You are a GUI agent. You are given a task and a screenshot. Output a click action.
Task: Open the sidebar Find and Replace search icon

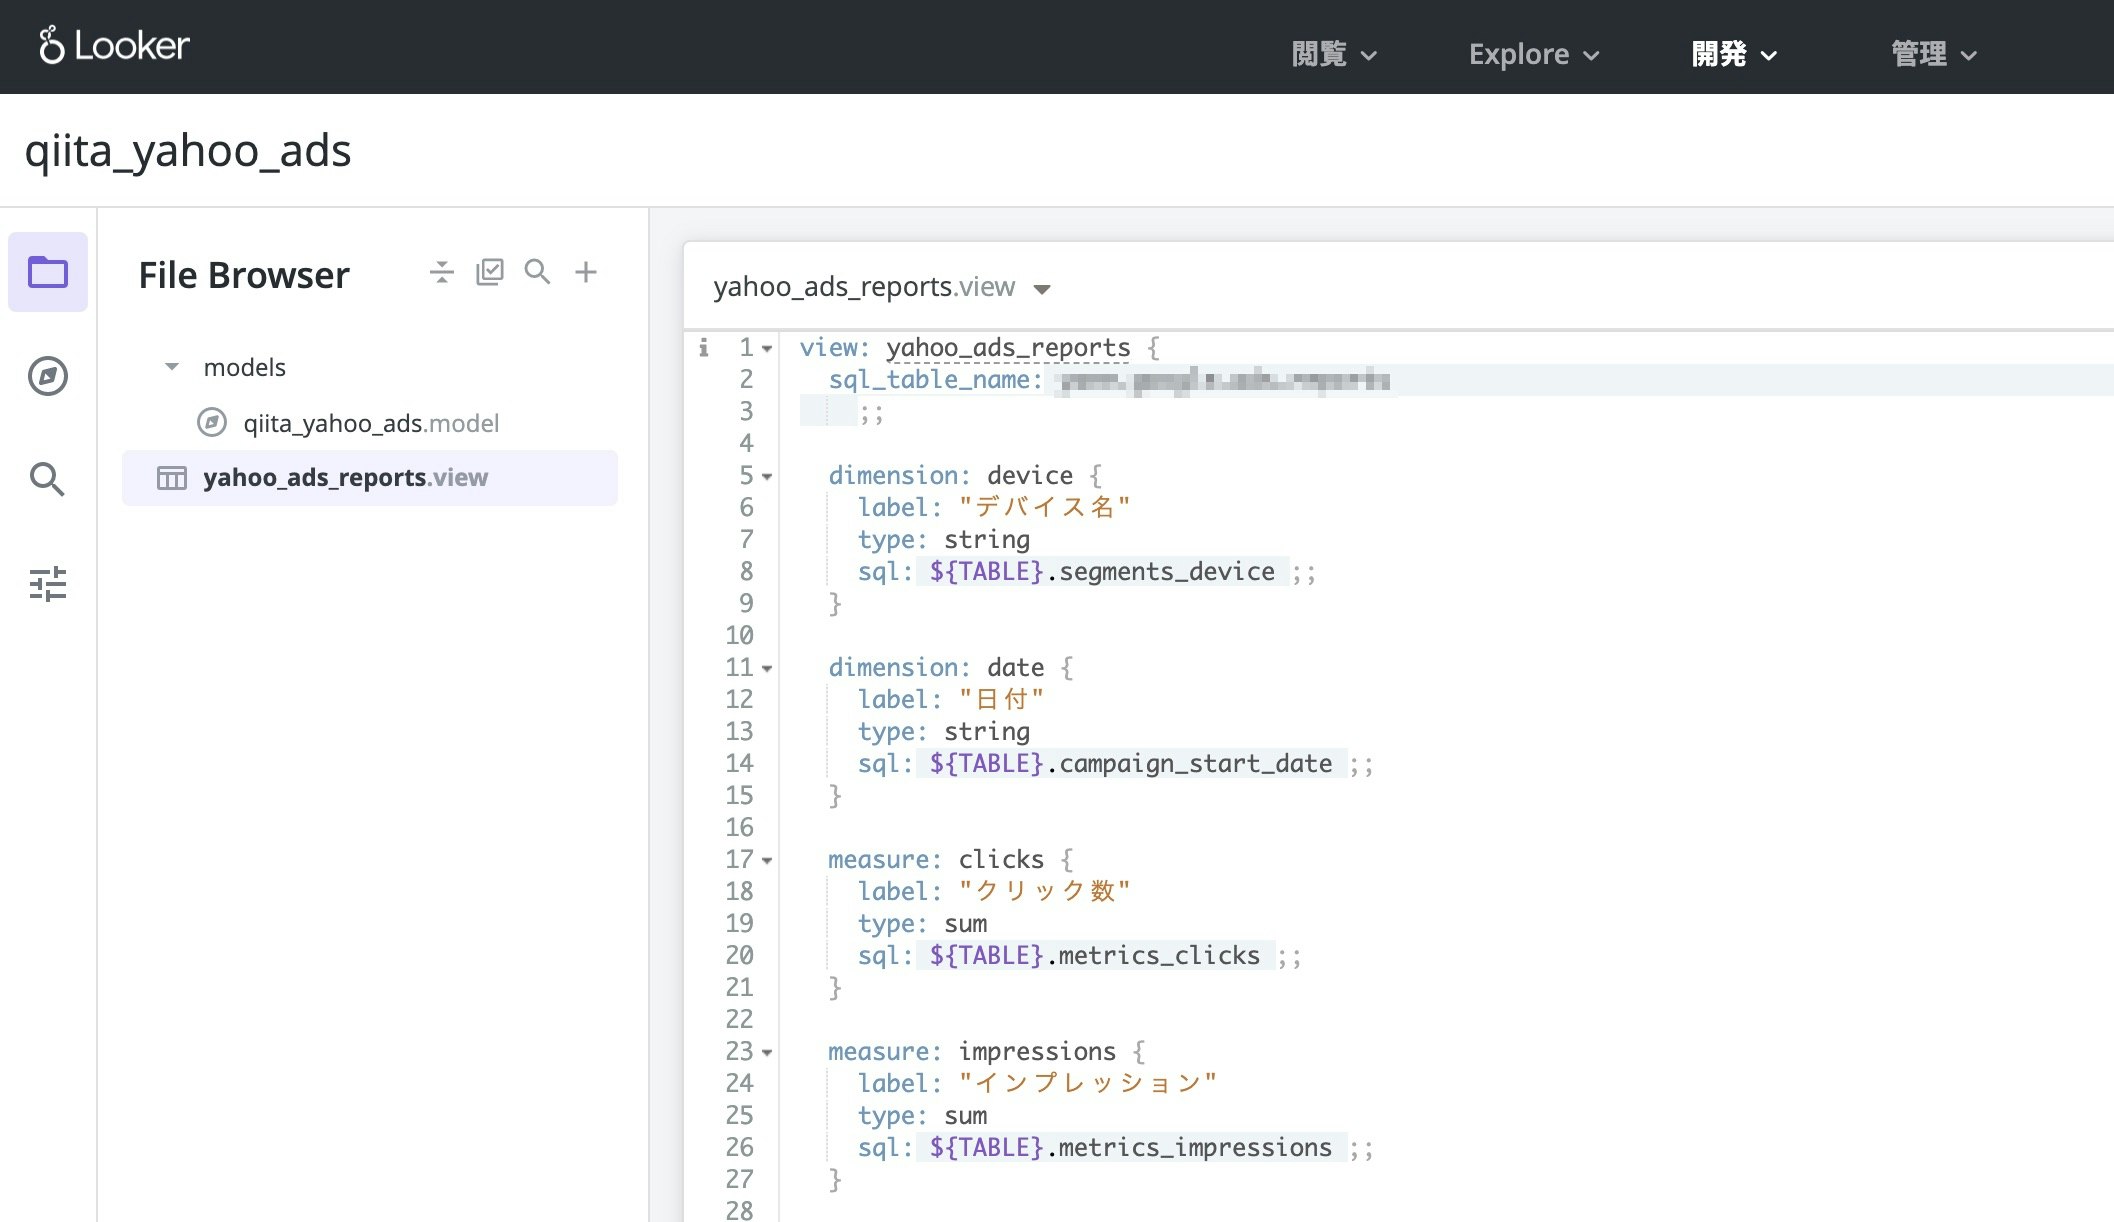coord(47,480)
